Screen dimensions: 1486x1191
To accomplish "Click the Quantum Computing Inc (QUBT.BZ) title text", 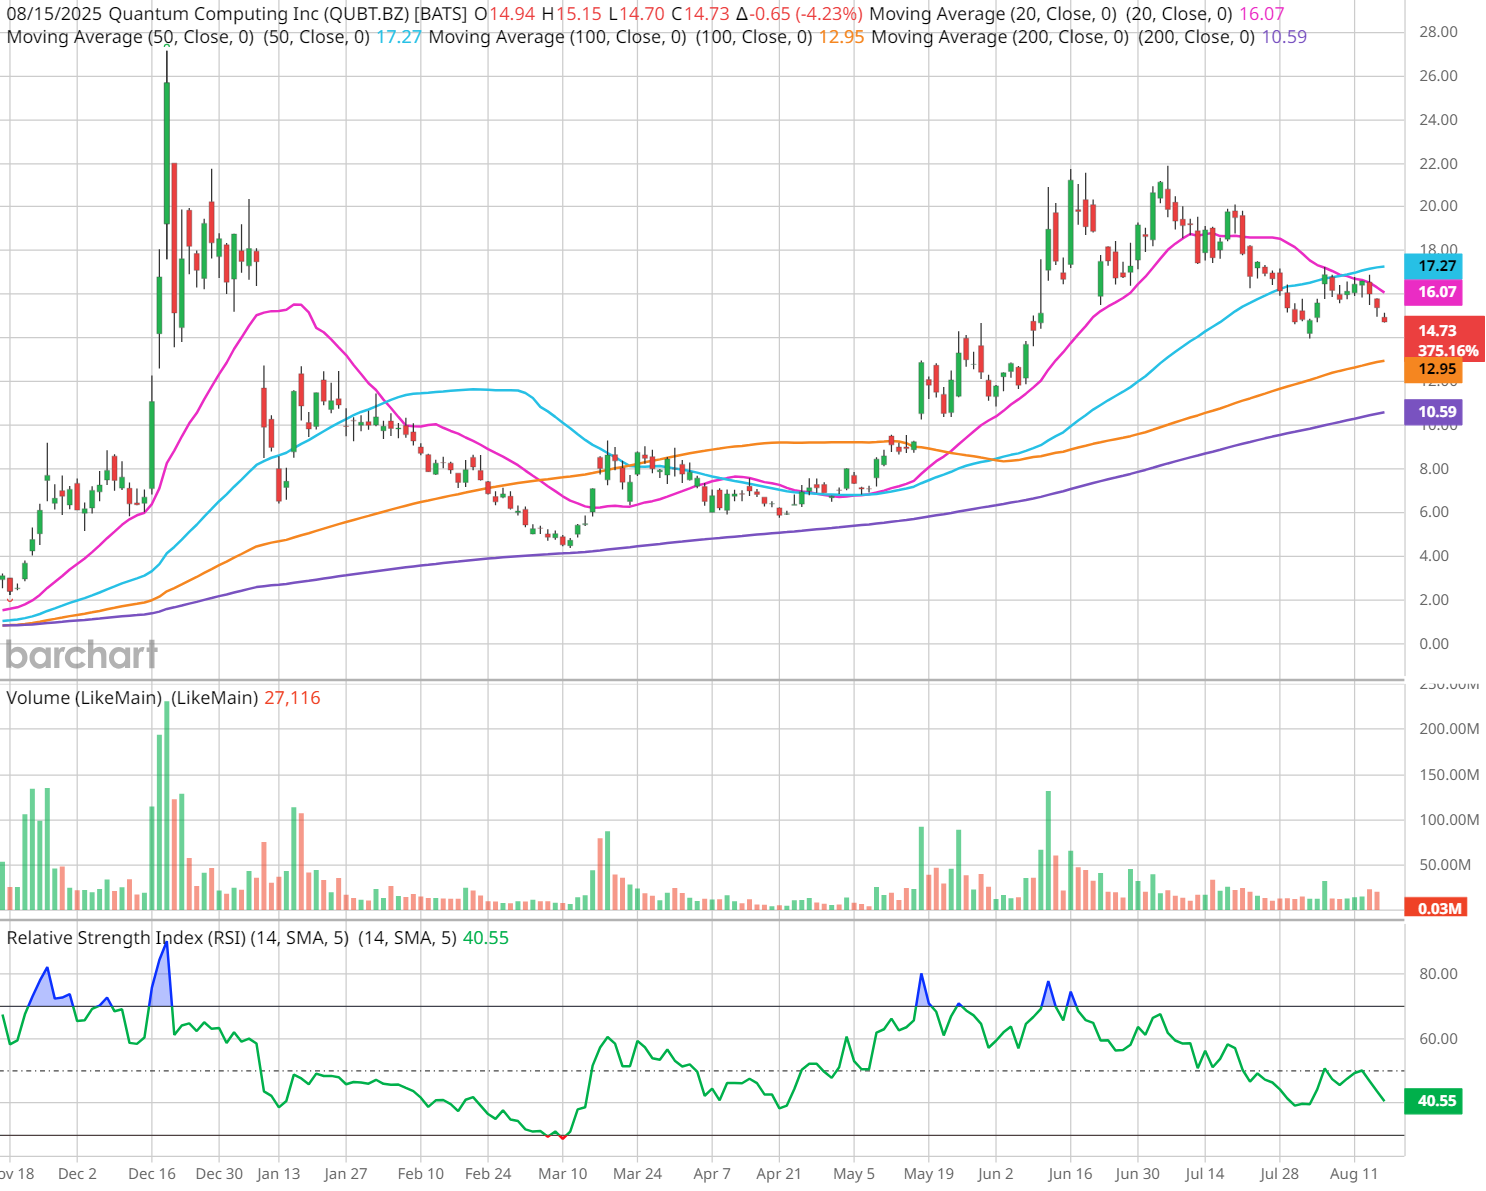I will click(258, 14).
